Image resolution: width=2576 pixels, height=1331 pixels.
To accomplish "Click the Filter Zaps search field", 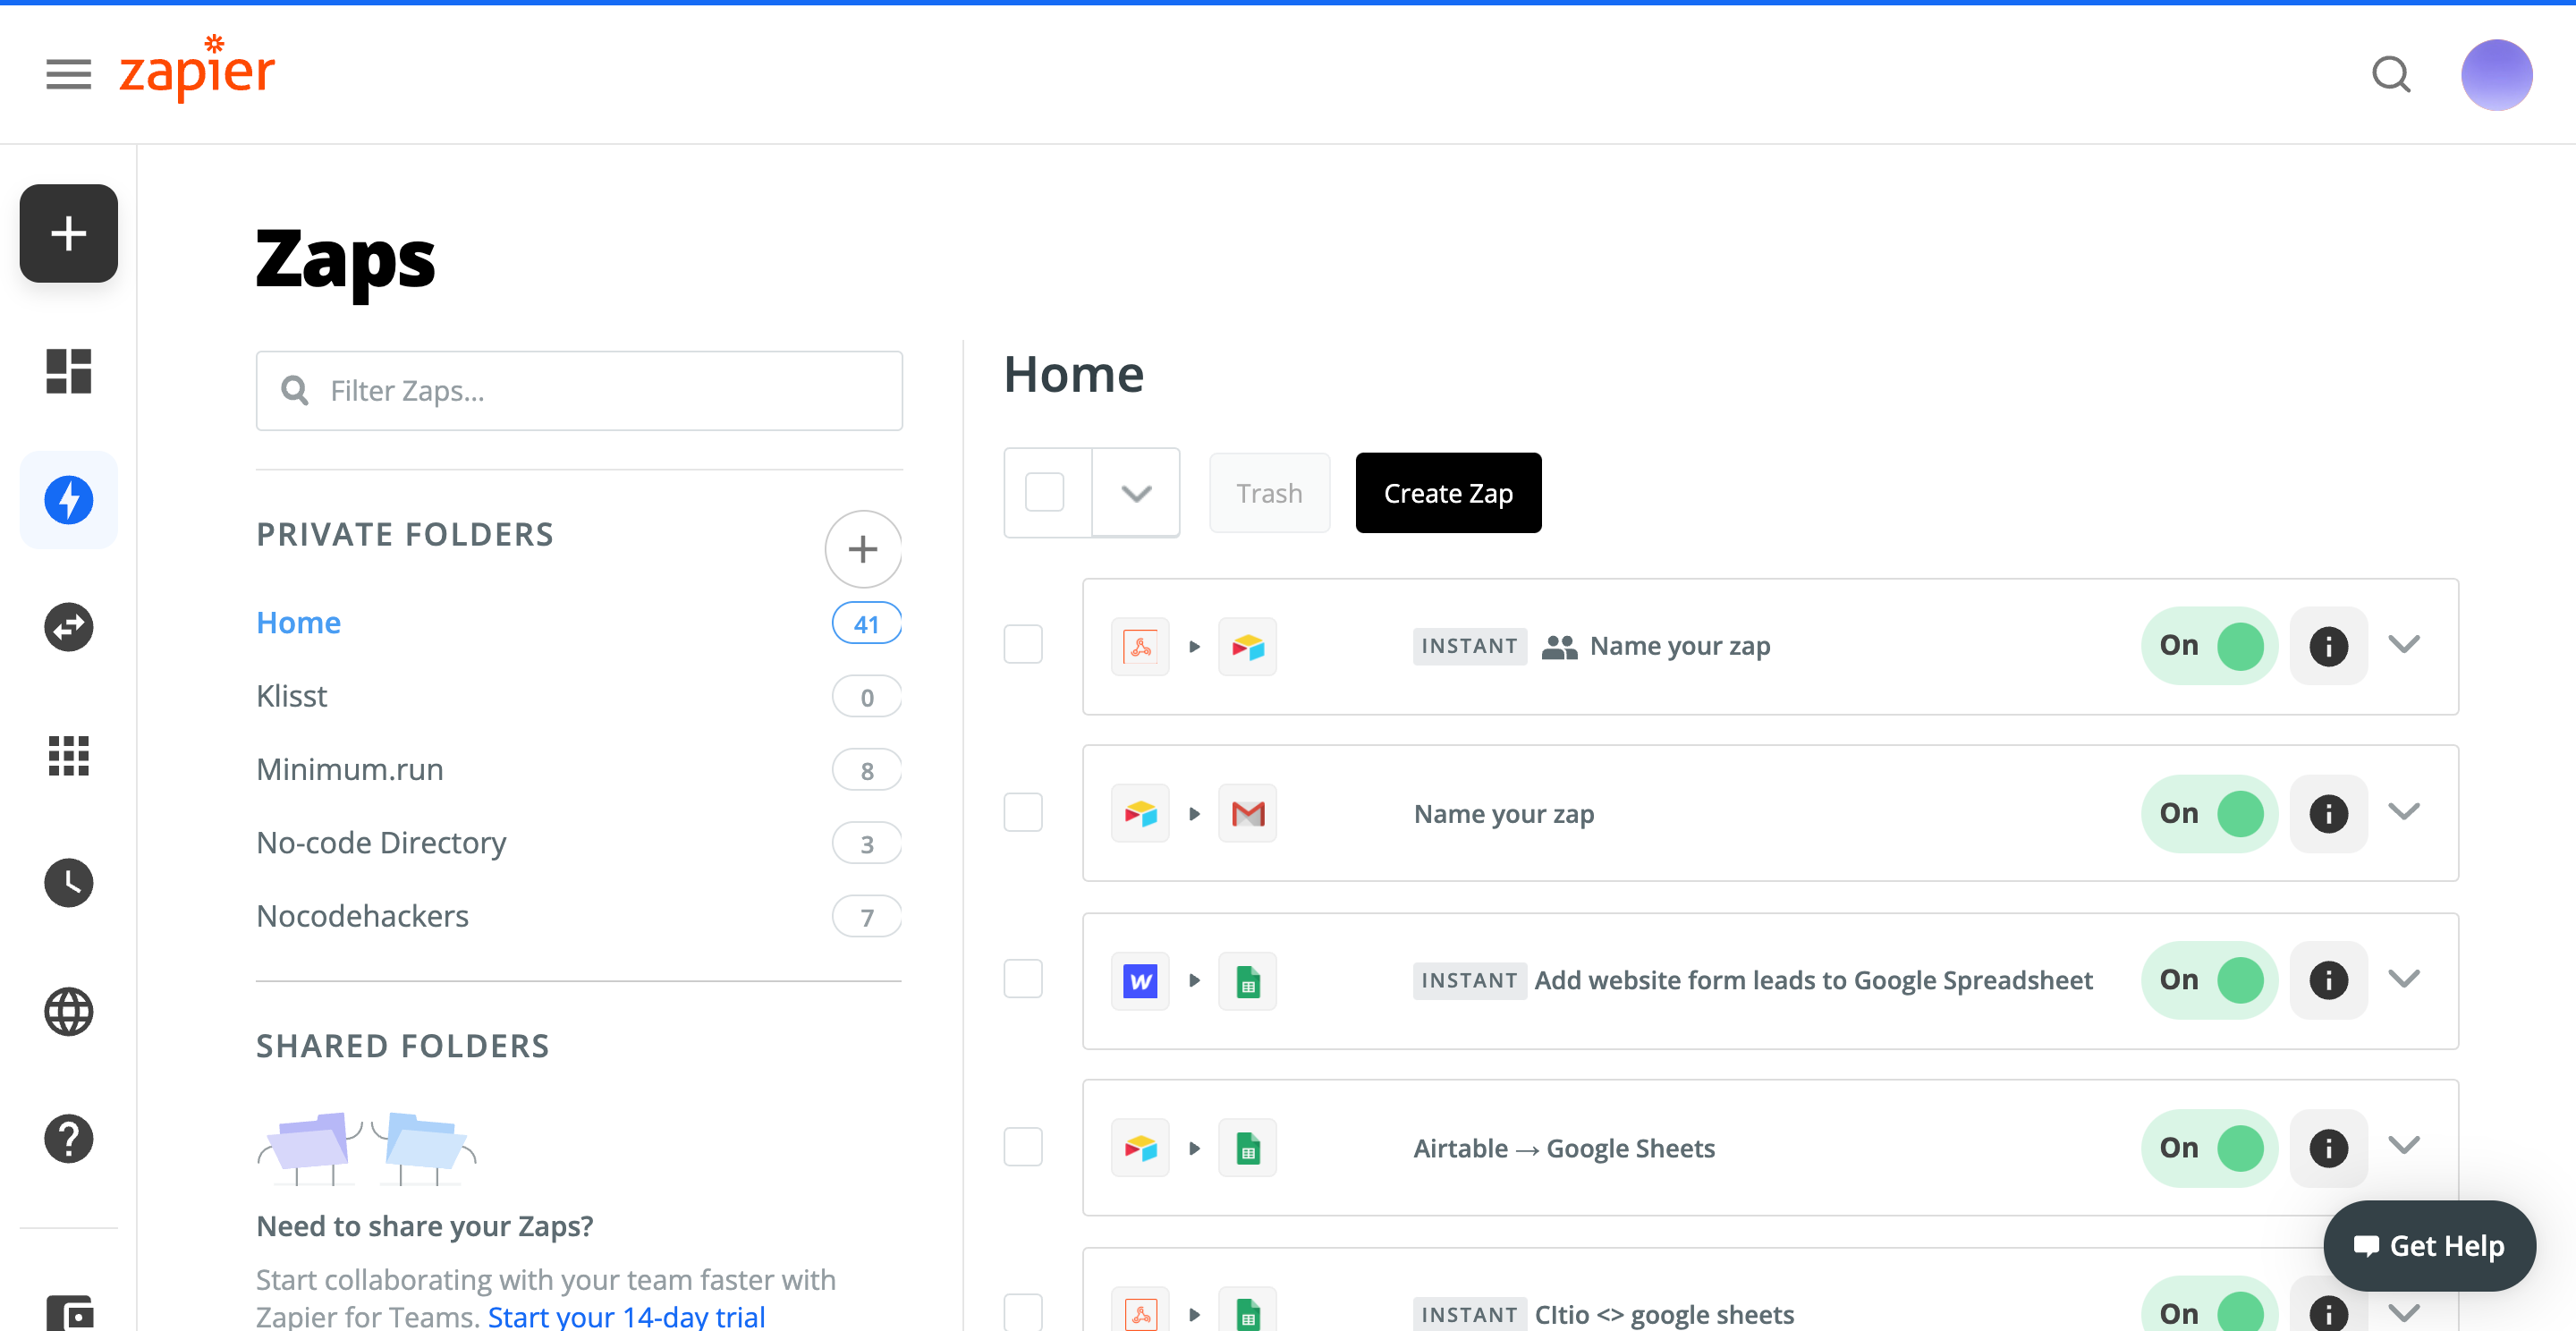I will (x=579, y=391).
